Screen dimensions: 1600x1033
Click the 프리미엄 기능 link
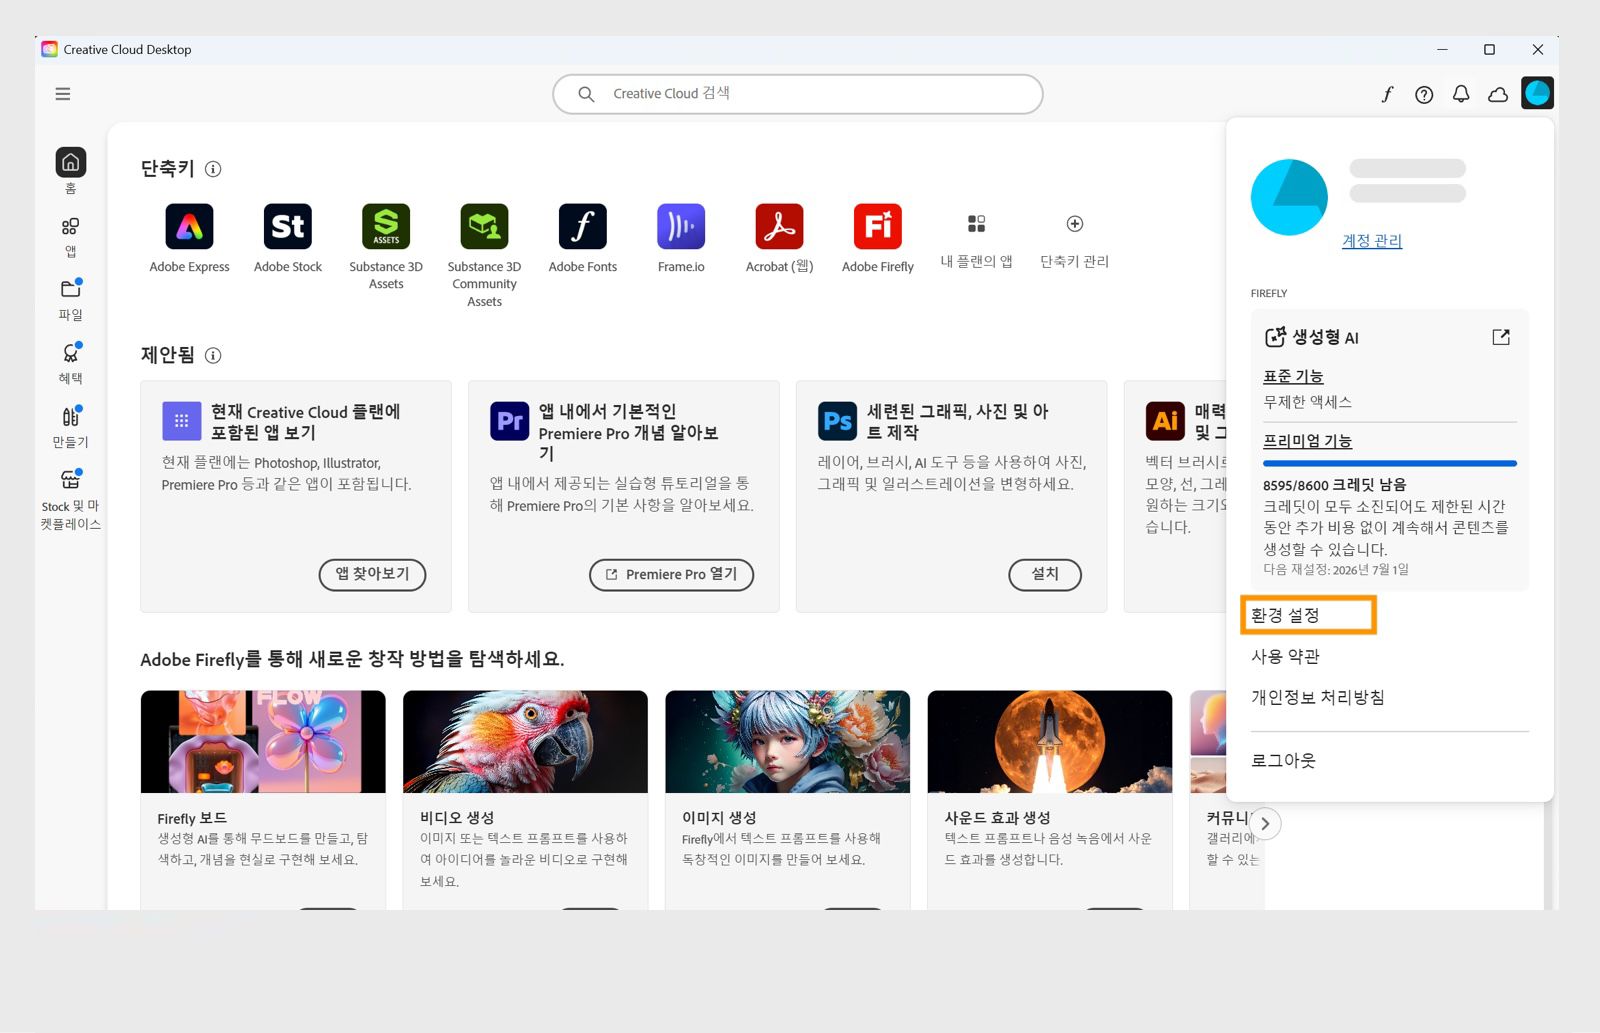pos(1307,441)
